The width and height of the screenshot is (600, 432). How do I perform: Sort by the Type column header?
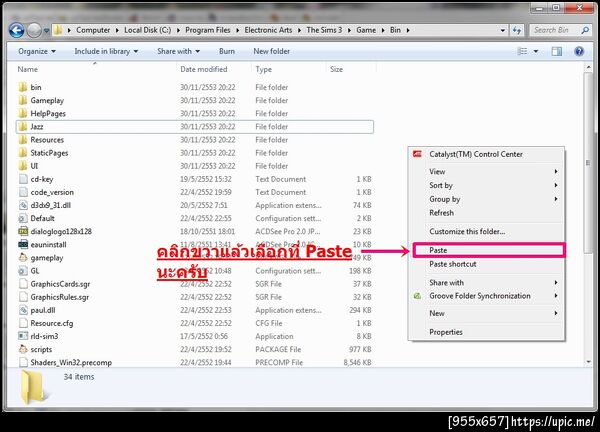pyautogui.click(x=263, y=69)
